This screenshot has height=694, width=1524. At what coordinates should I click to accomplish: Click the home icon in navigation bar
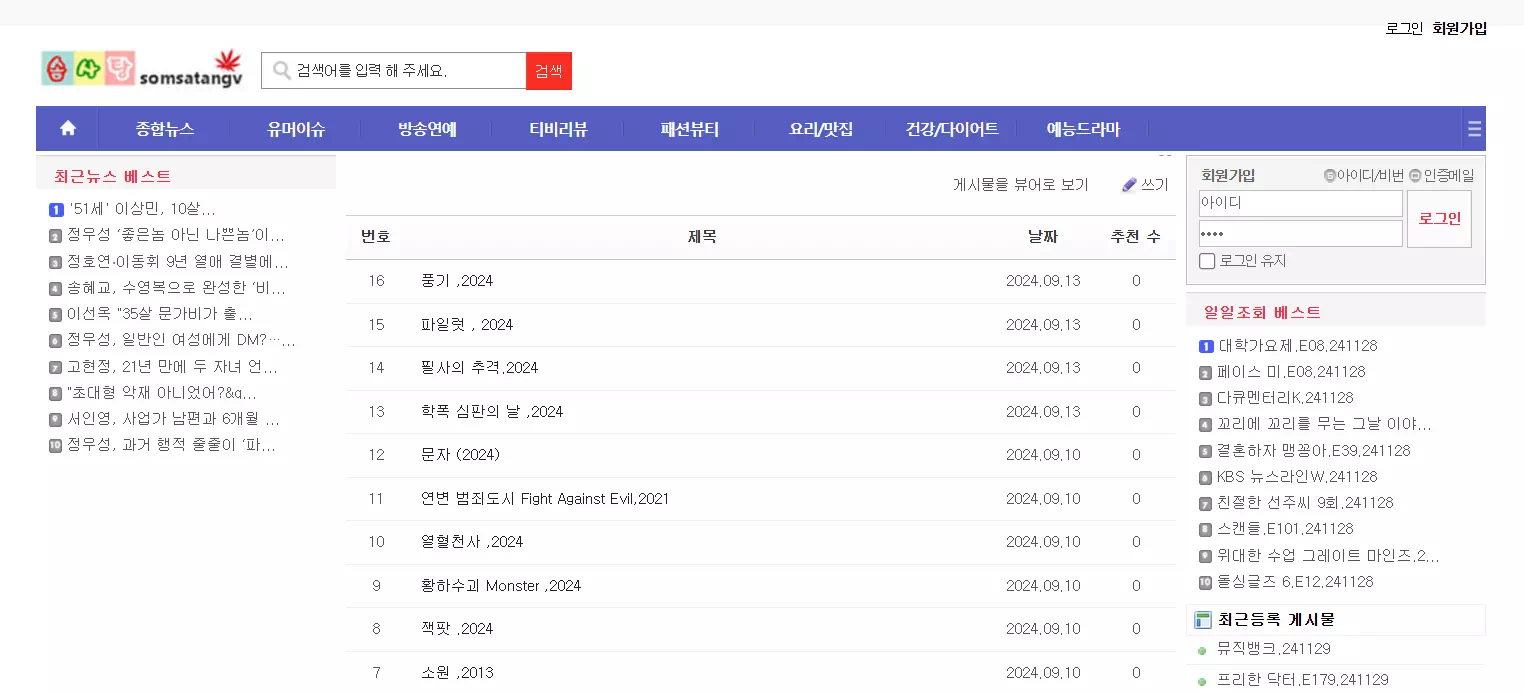(68, 128)
